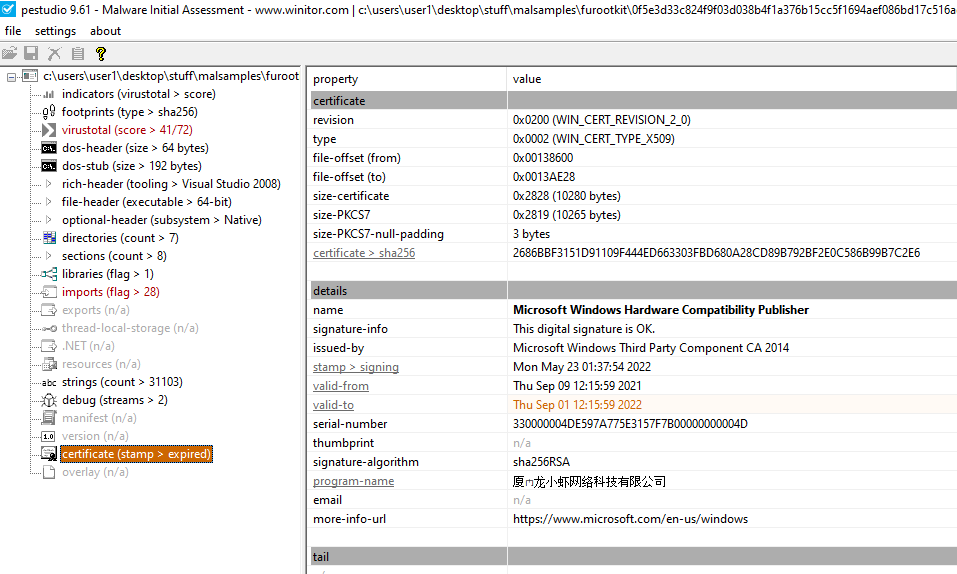Select debug (streams > 2) item
Screen dimensions: 957x574
tap(115, 400)
